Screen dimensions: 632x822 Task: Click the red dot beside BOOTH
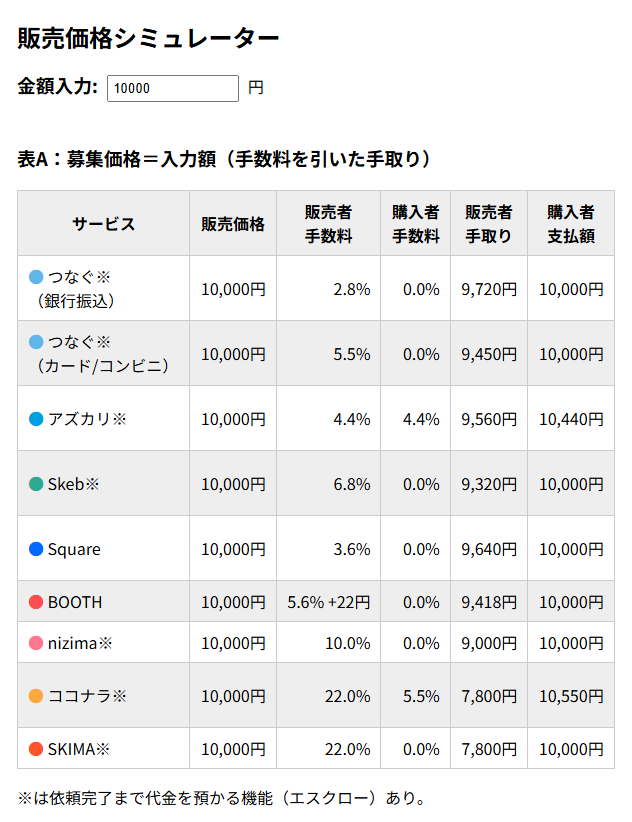point(36,602)
